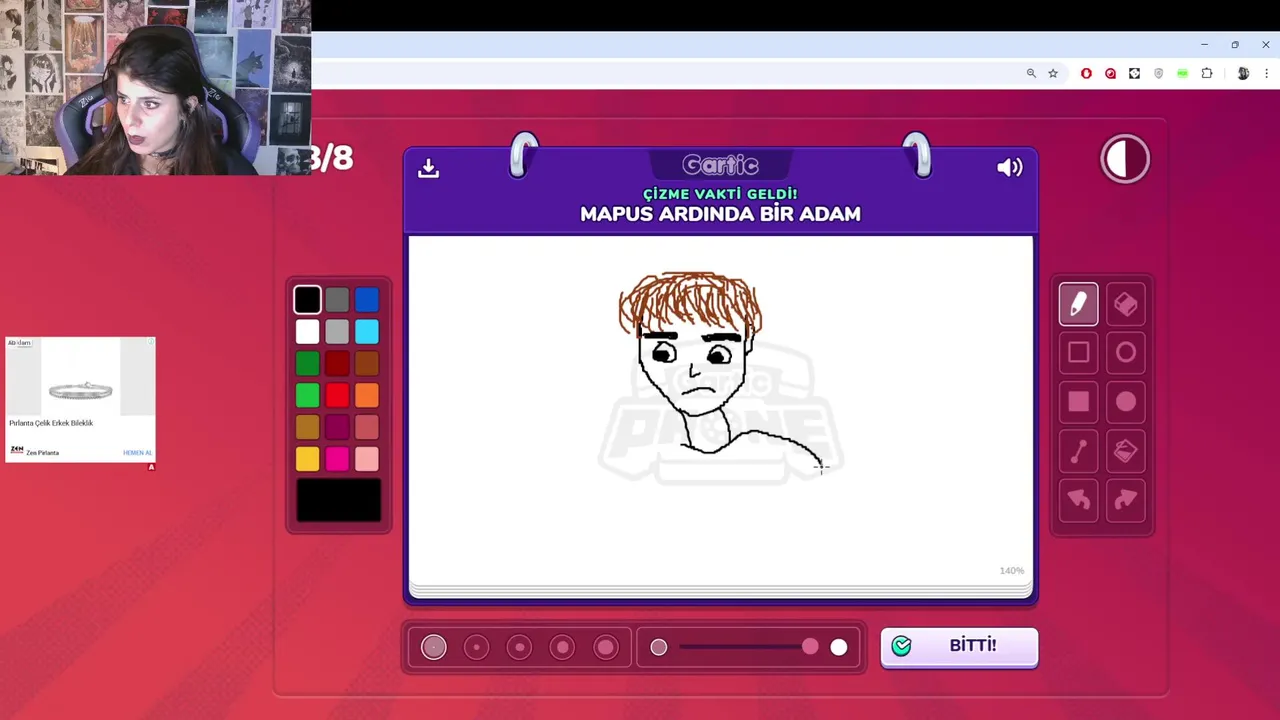
Task: Choose the smallest brush size
Action: coord(433,647)
